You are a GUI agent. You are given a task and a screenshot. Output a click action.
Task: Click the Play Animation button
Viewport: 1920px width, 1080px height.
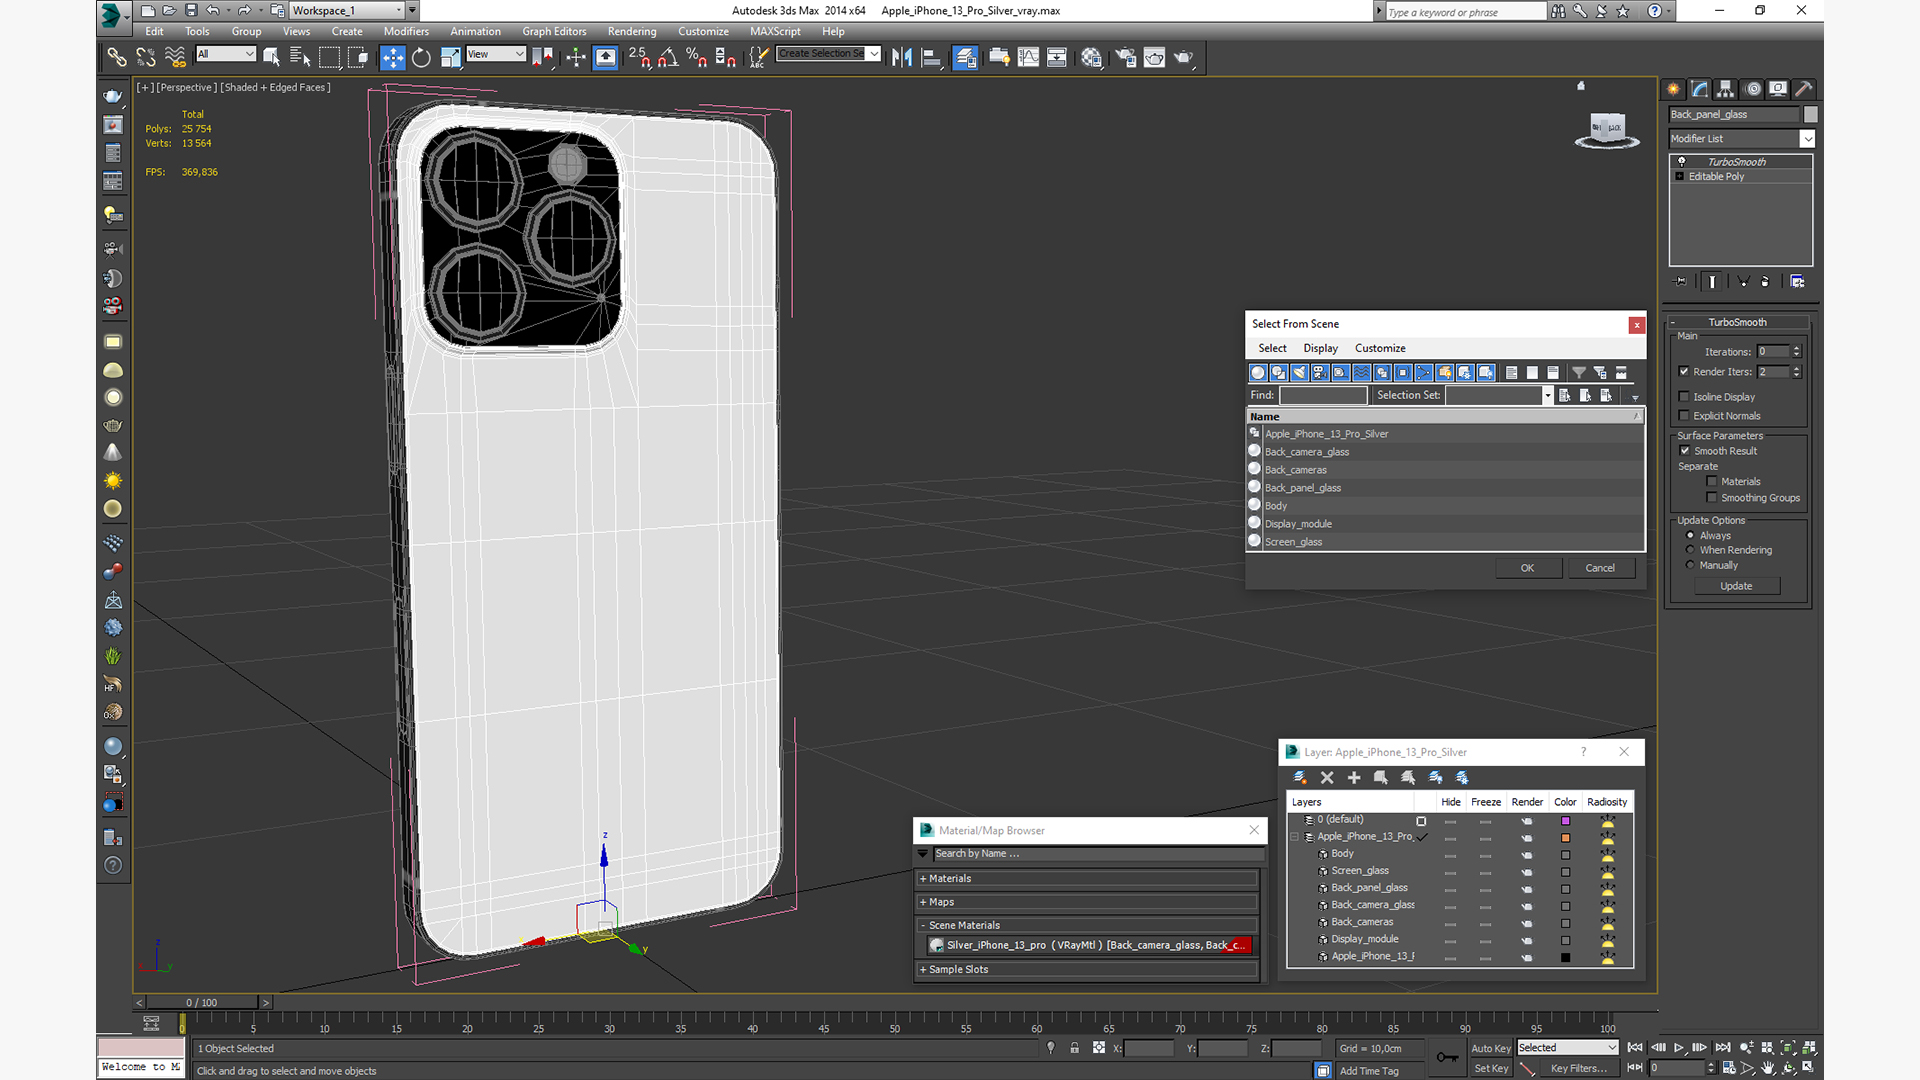coord(1679,1047)
